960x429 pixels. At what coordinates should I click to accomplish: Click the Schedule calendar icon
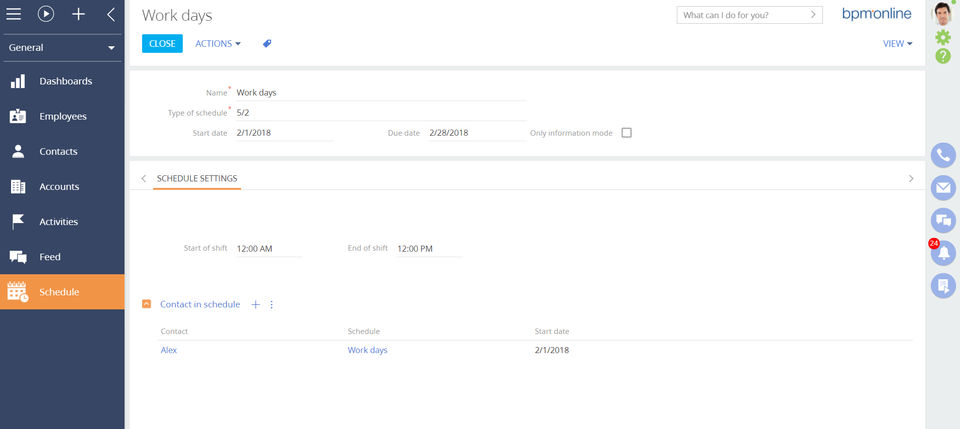18,292
